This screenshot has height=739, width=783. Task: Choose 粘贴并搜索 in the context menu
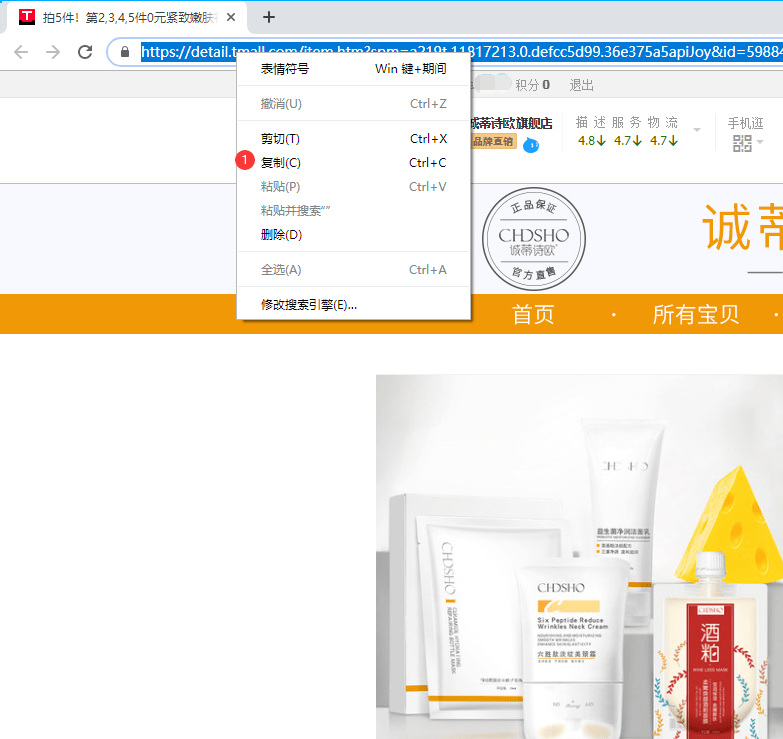click(x=354, y=211)
